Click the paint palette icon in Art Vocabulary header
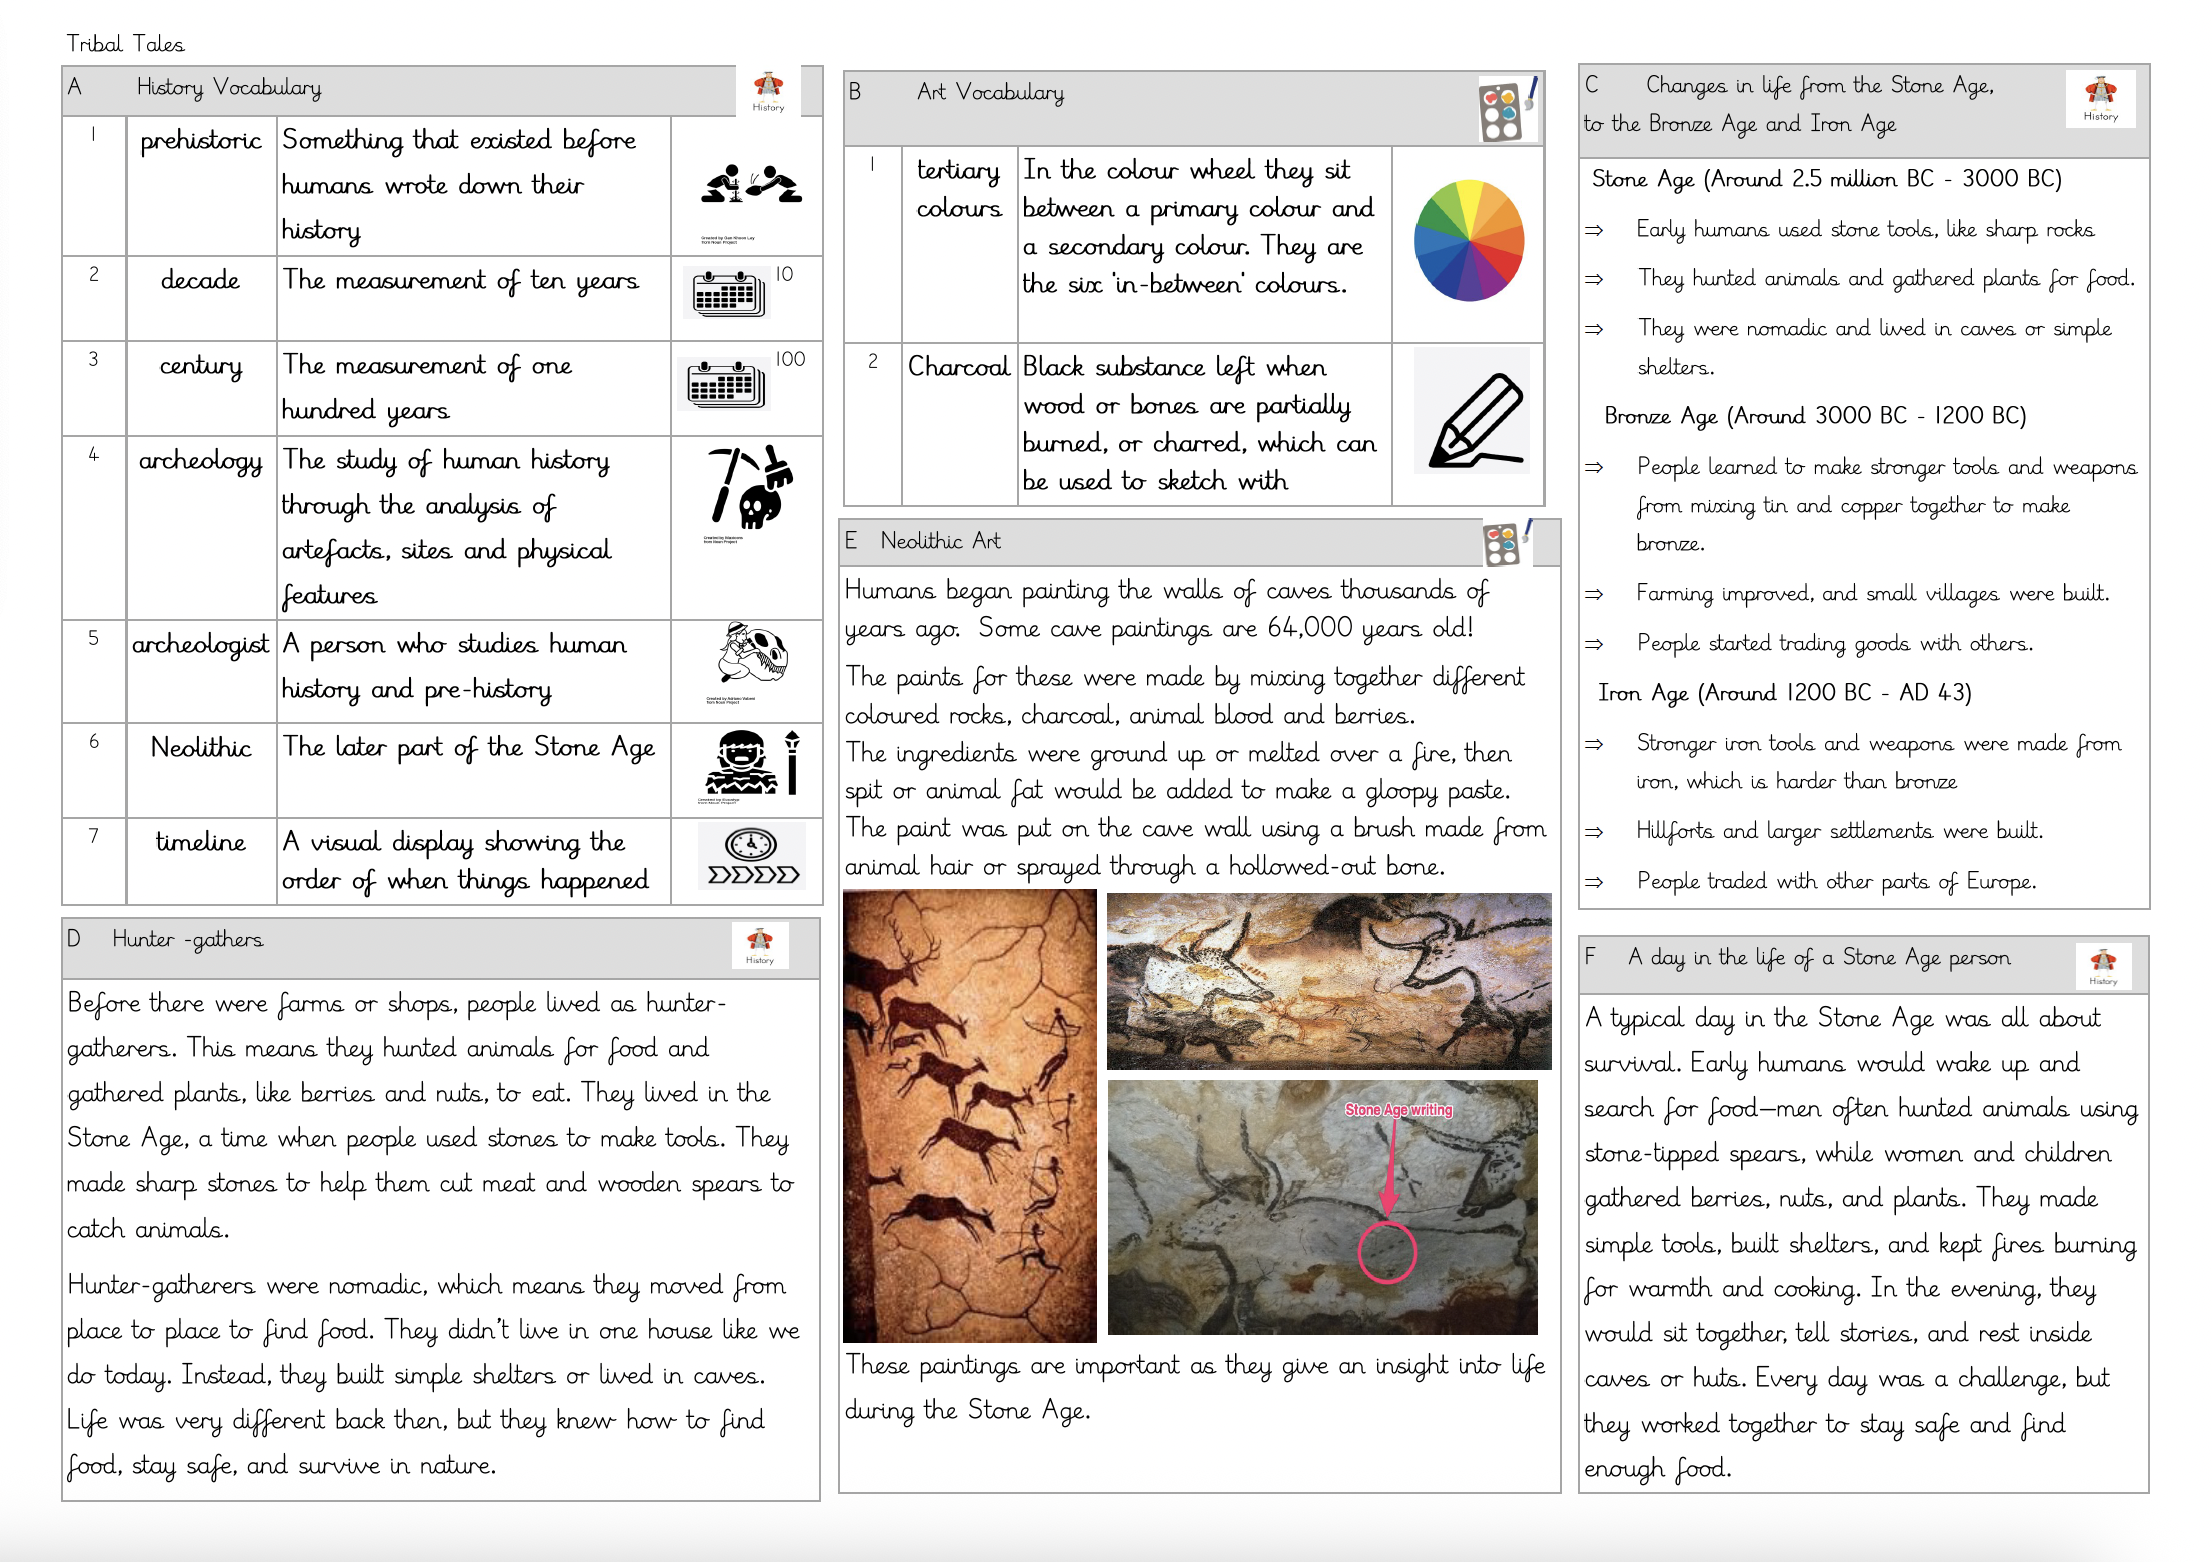The width and height of the screenshot is (2212, 1562). pos(1506,109)
